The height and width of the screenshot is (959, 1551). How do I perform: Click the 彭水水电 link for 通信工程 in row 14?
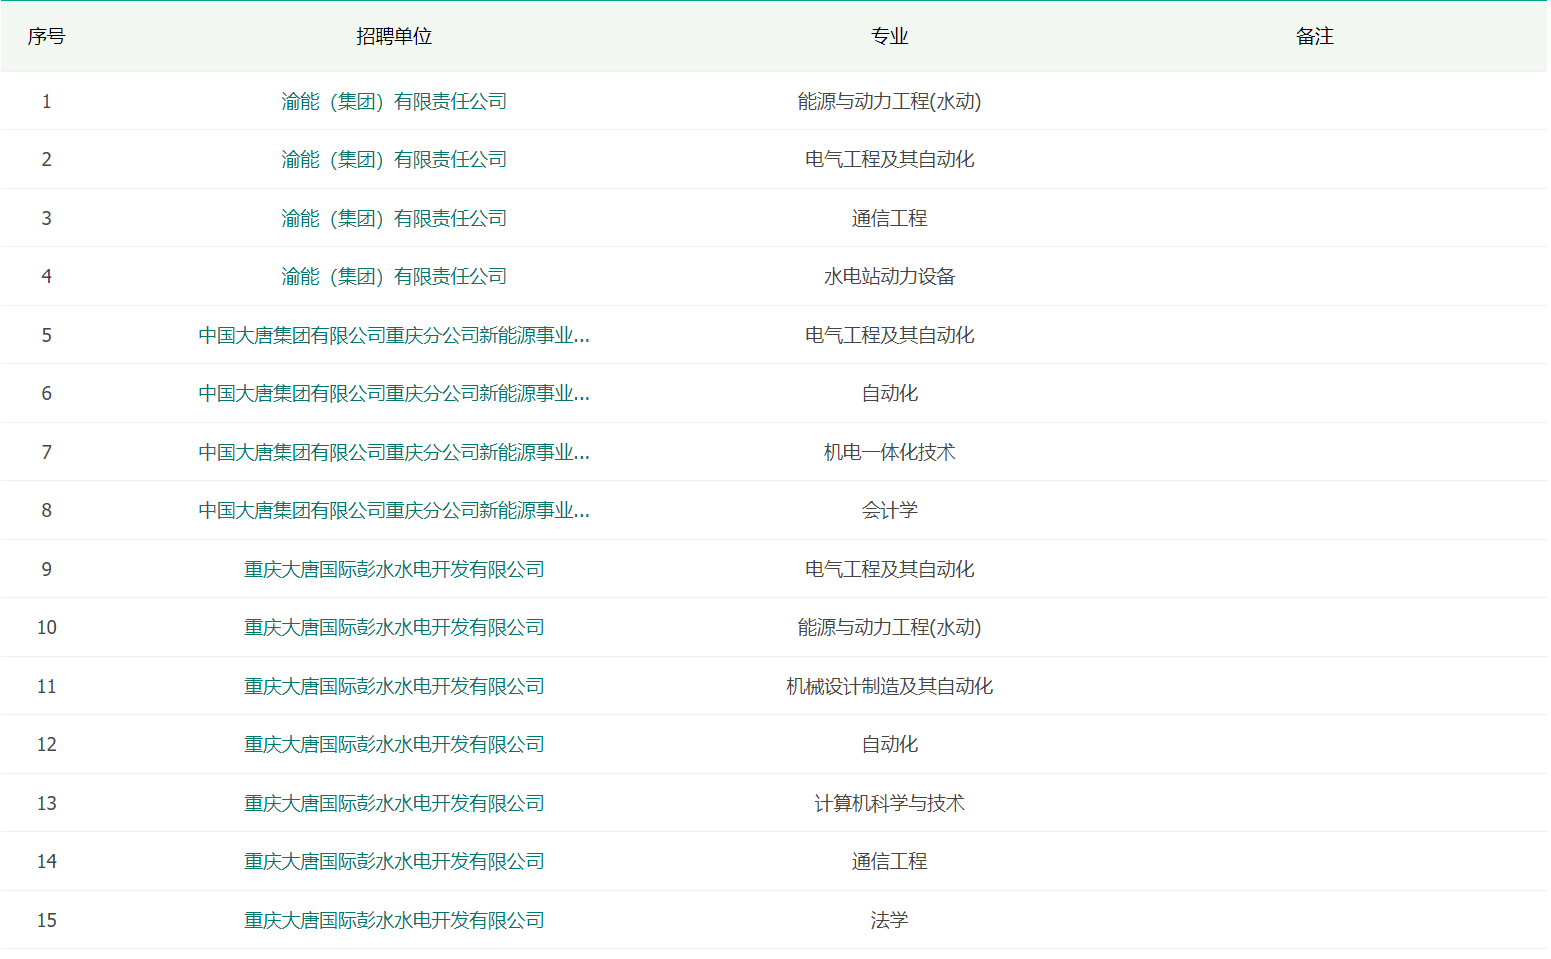pyautogui.click(x=394, y=861)
